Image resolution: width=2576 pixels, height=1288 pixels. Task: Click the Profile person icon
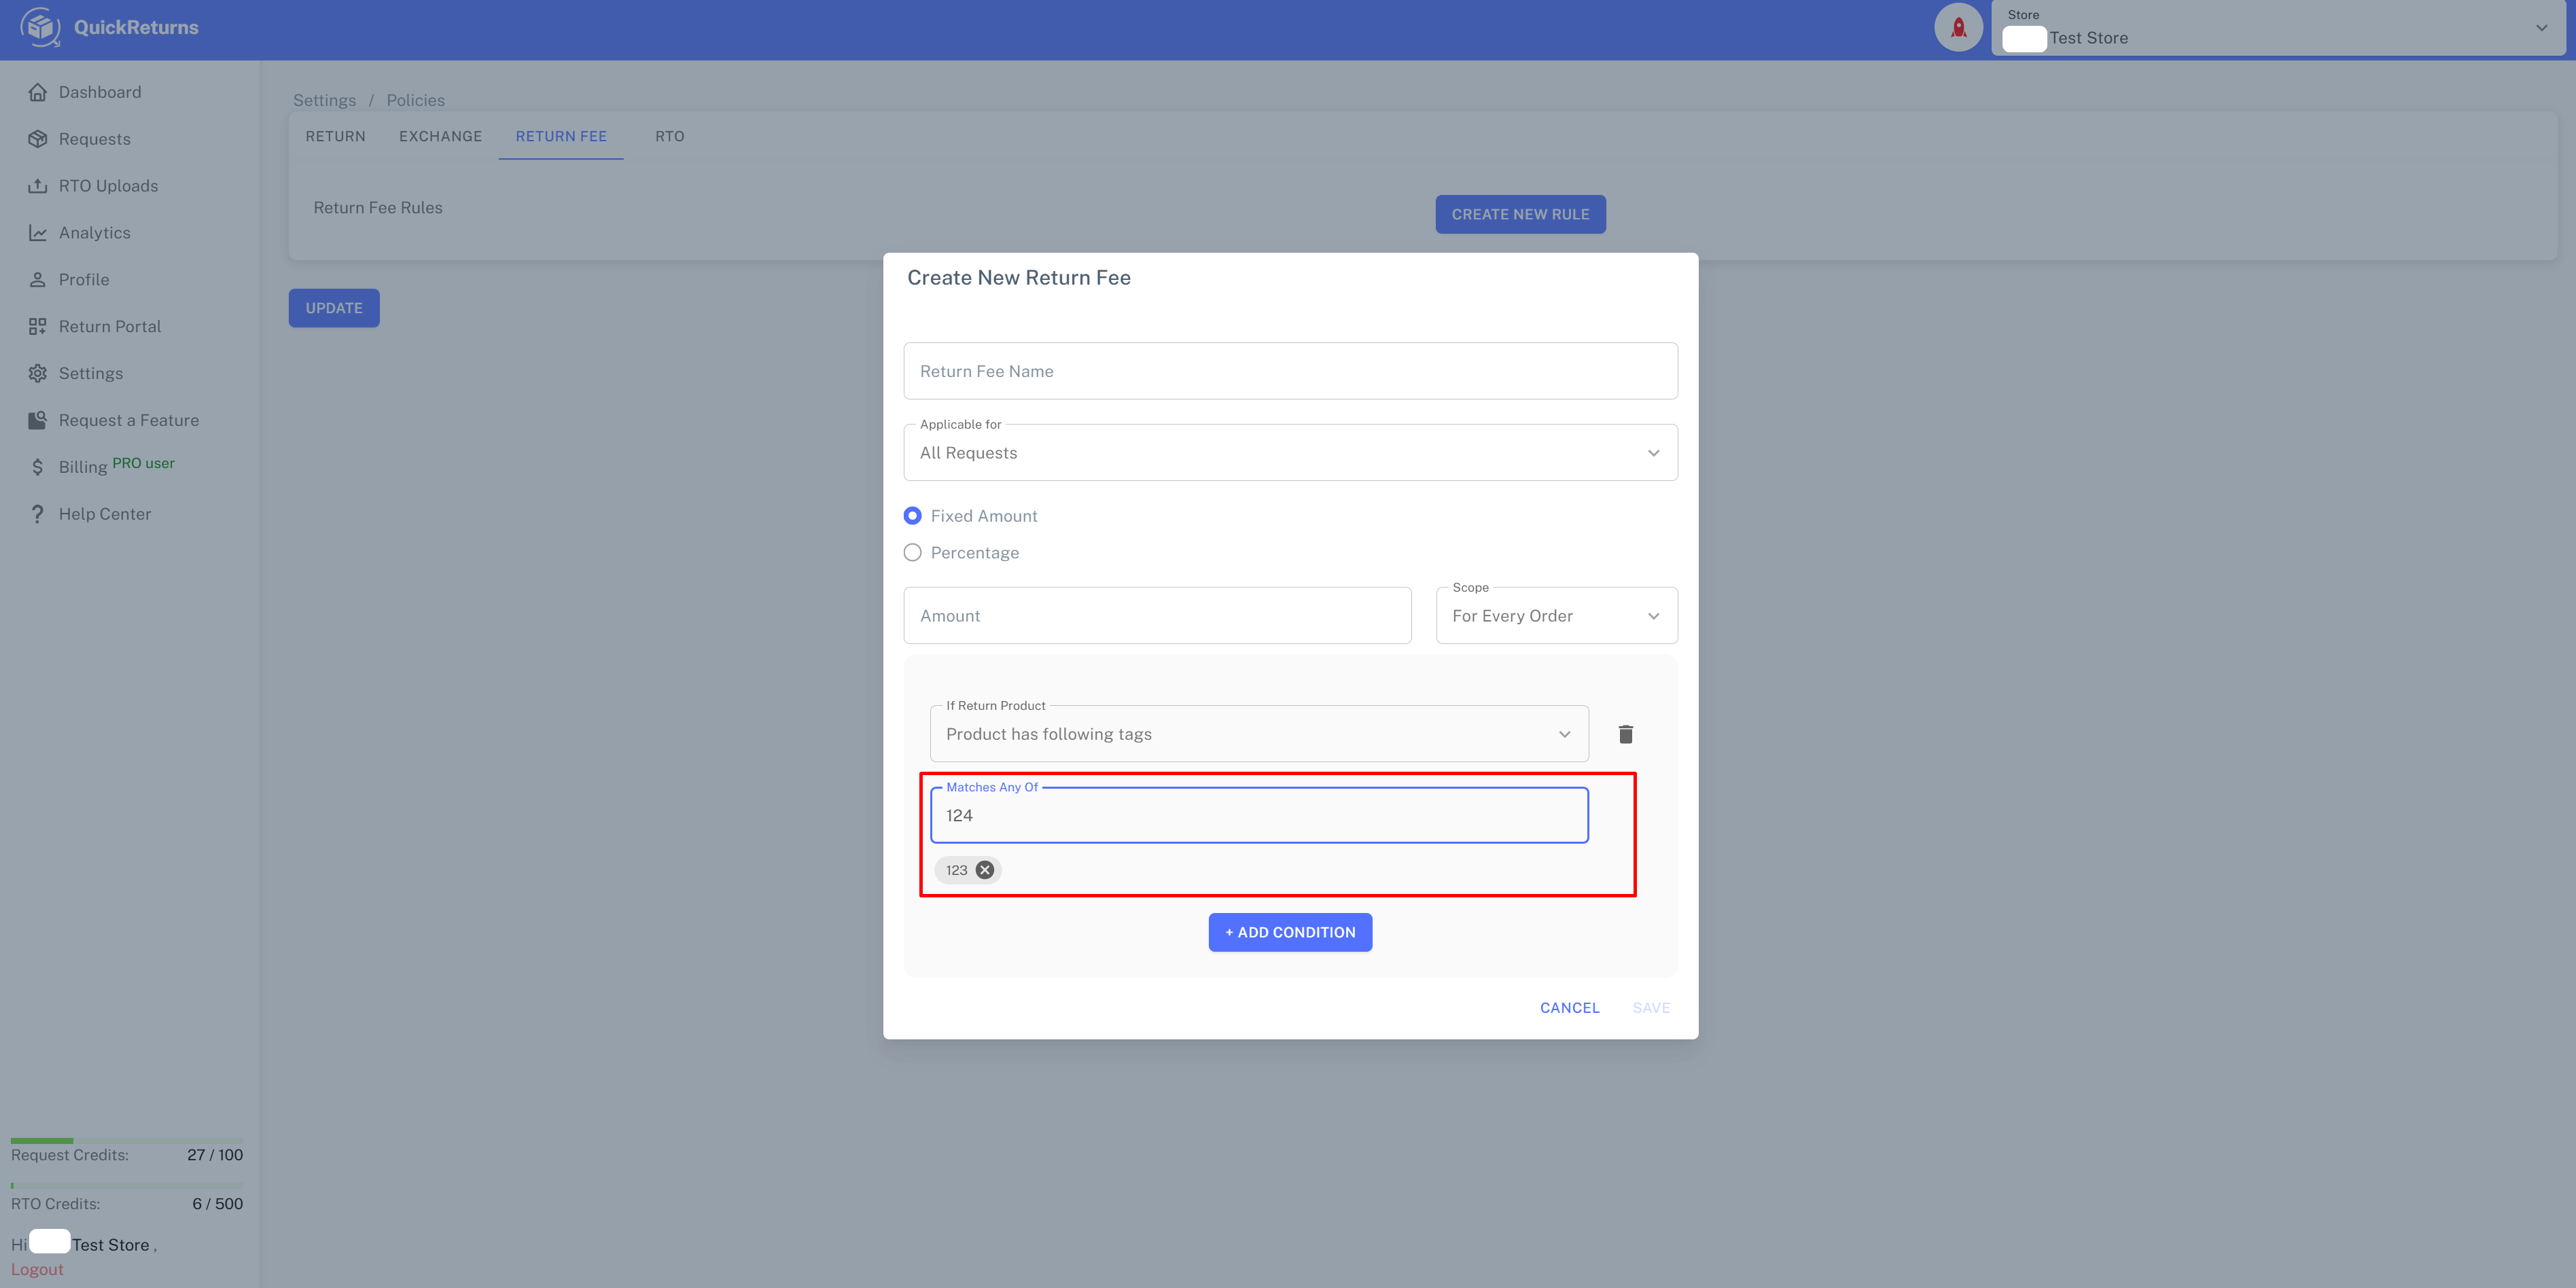pyautogui.click(x=38, y=280)
